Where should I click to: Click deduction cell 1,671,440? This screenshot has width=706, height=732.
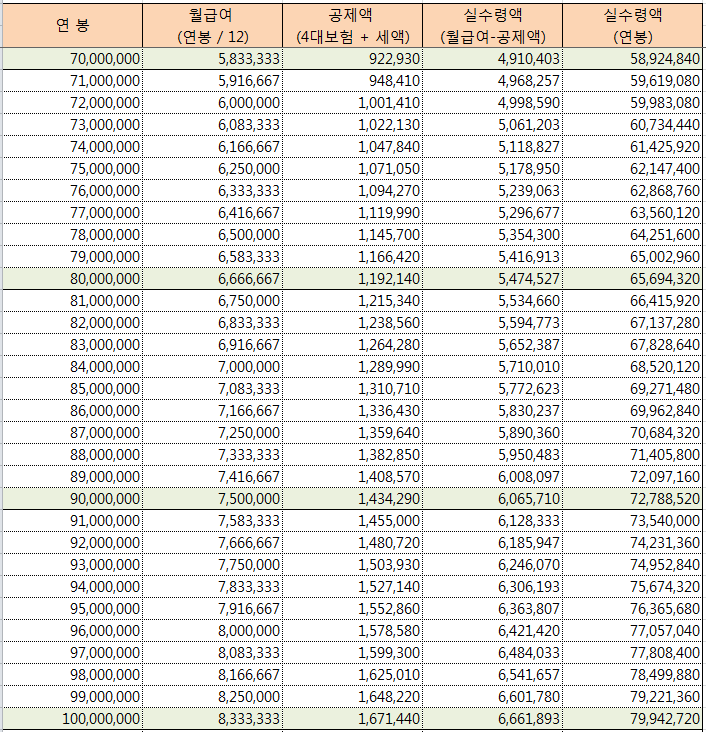pyautogui.click(x=353, y=718)
